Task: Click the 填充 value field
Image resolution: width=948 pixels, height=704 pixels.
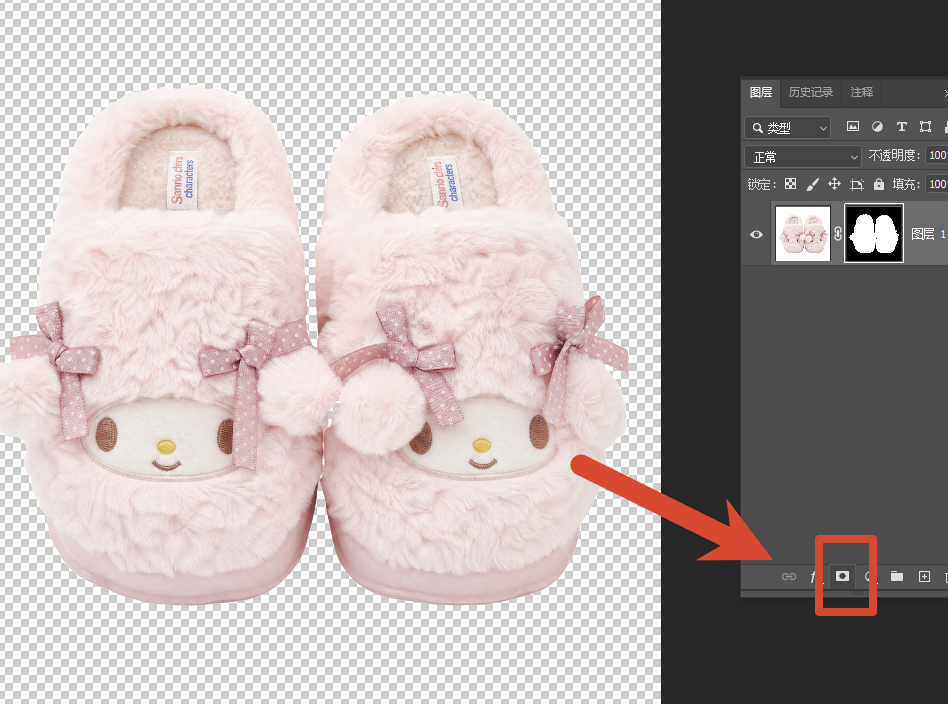Action: click(937, 184)
